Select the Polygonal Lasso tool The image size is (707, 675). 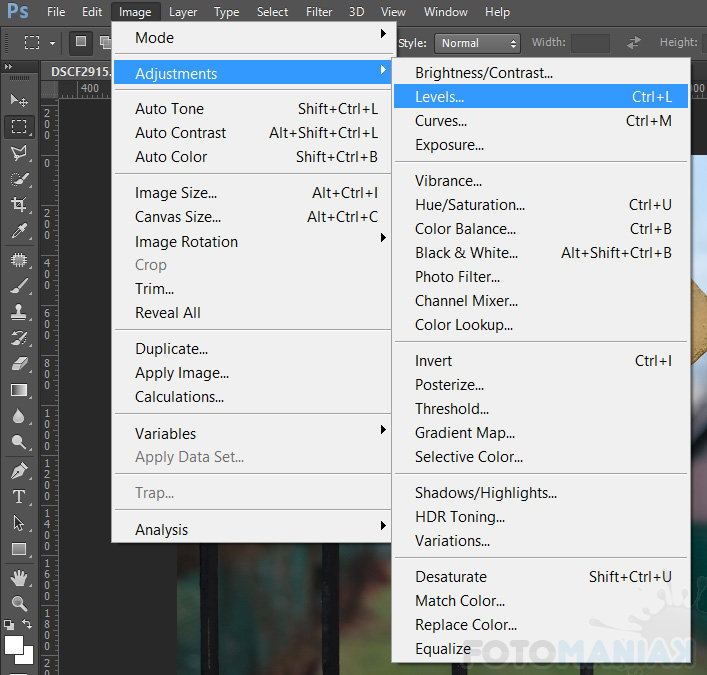(x=19, y=153)
